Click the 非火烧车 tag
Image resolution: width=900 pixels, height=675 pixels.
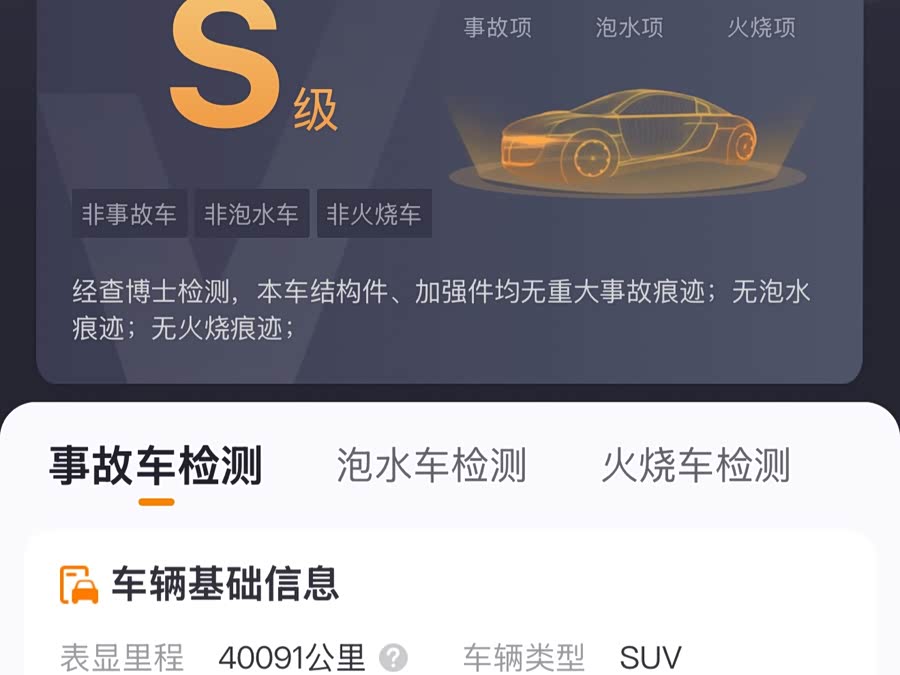(x=374, y=214)
